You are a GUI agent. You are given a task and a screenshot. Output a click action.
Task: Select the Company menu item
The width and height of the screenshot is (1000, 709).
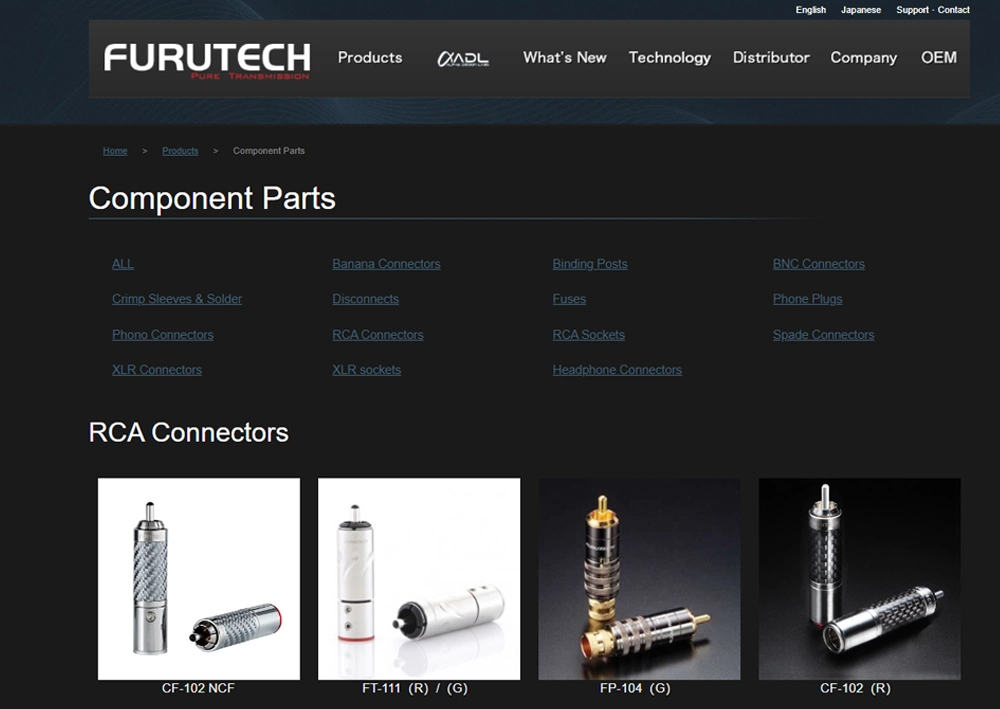[x=864, y=58]
